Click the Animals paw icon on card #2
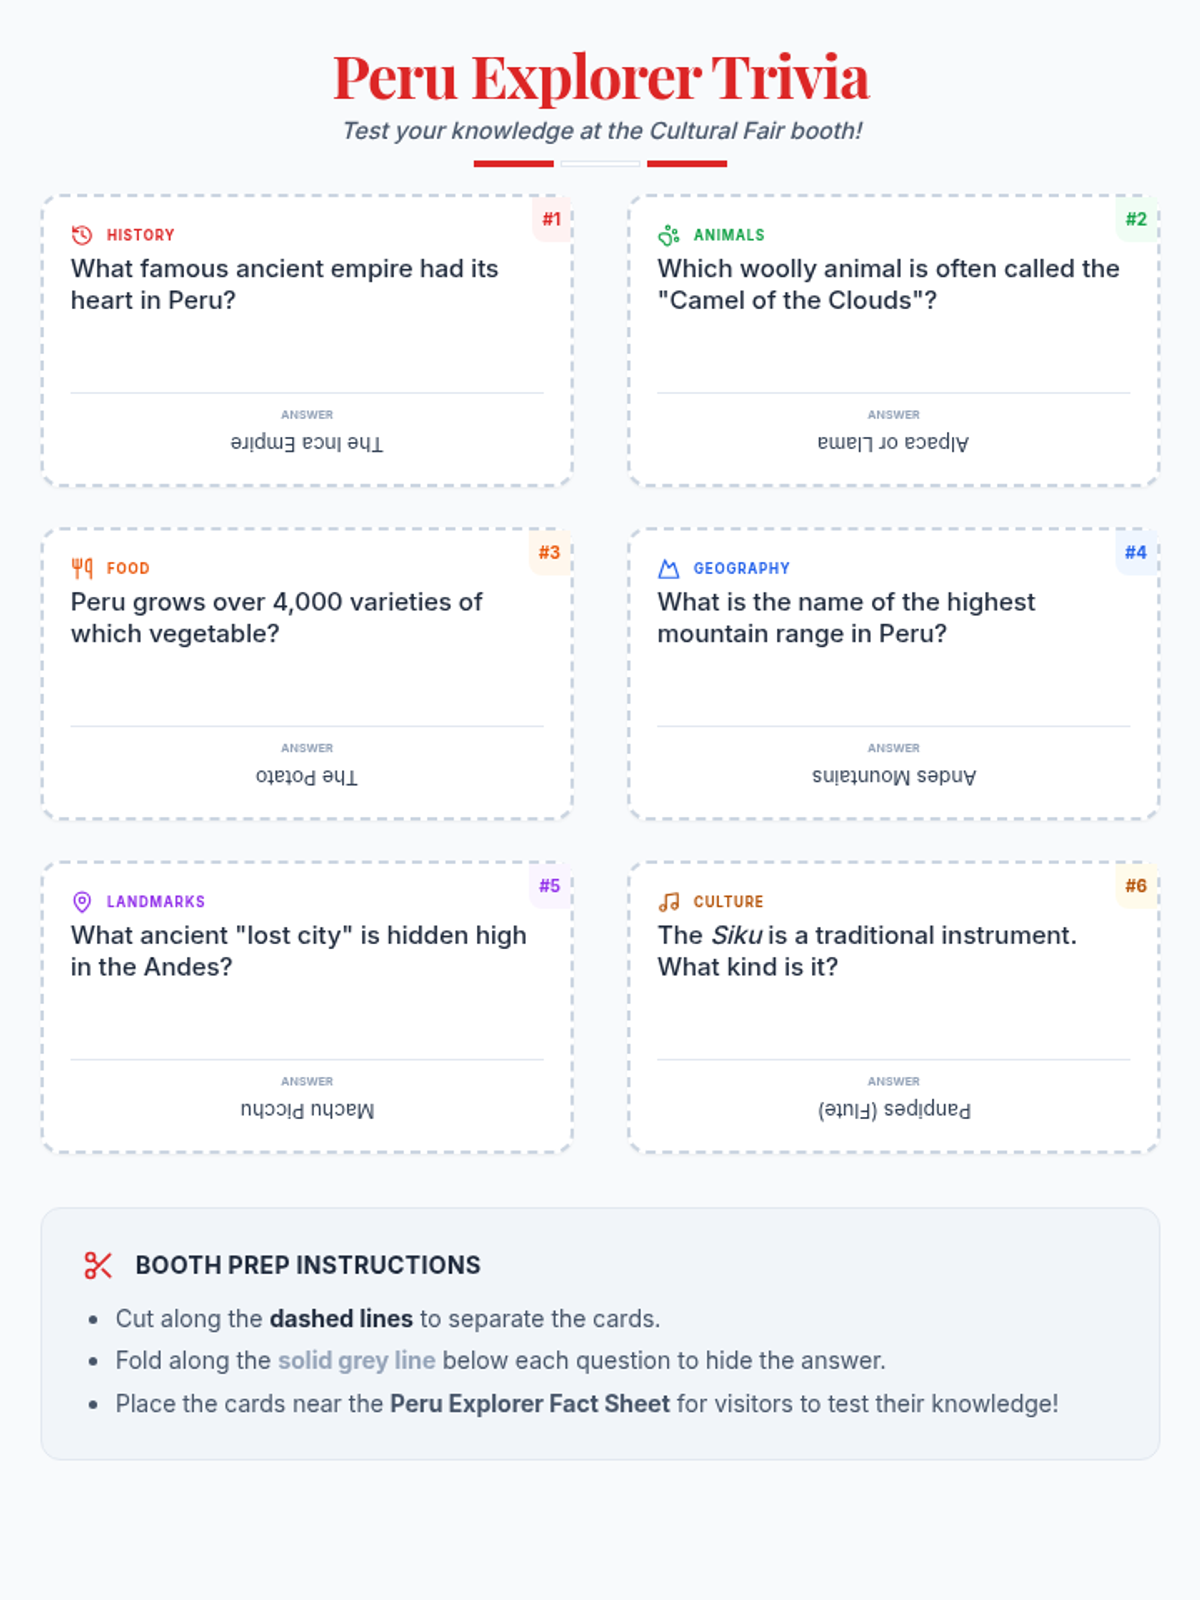This screenshot has height=1600, width=1200. tap(669, 235)
